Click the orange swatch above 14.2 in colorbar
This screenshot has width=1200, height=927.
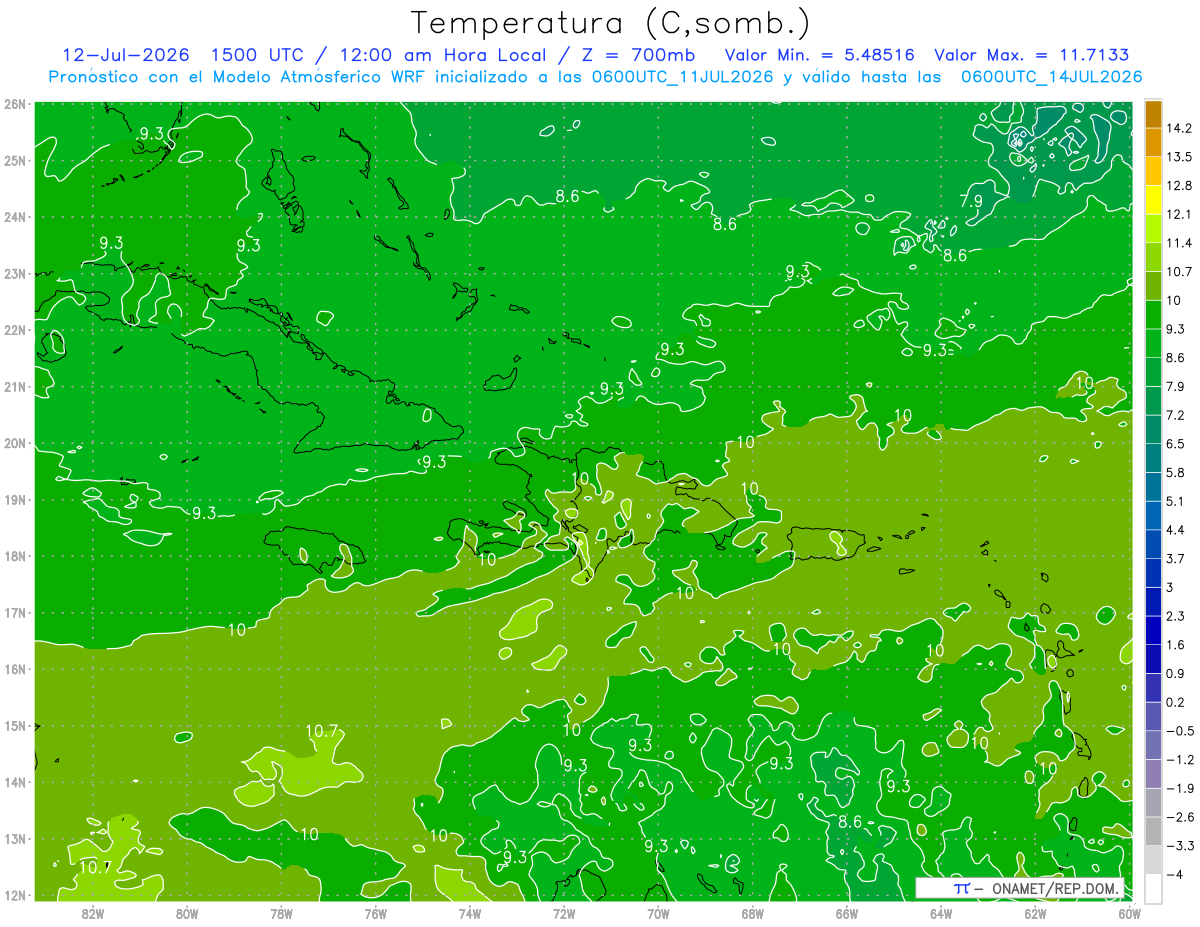click(x=1153, y=114)
